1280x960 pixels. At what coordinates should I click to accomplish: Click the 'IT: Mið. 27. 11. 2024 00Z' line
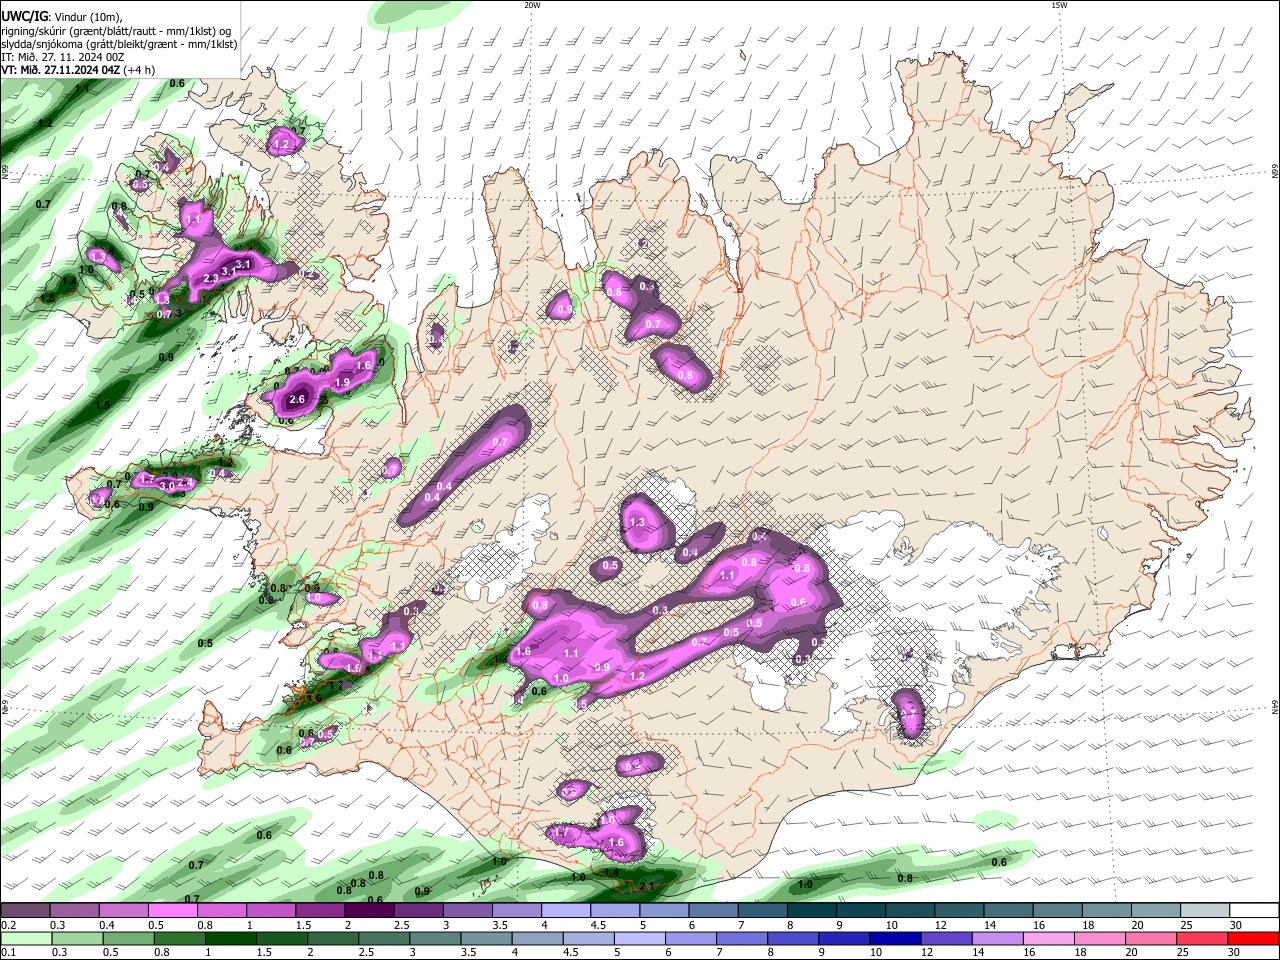pyautogui.click(x=62, y=57)
